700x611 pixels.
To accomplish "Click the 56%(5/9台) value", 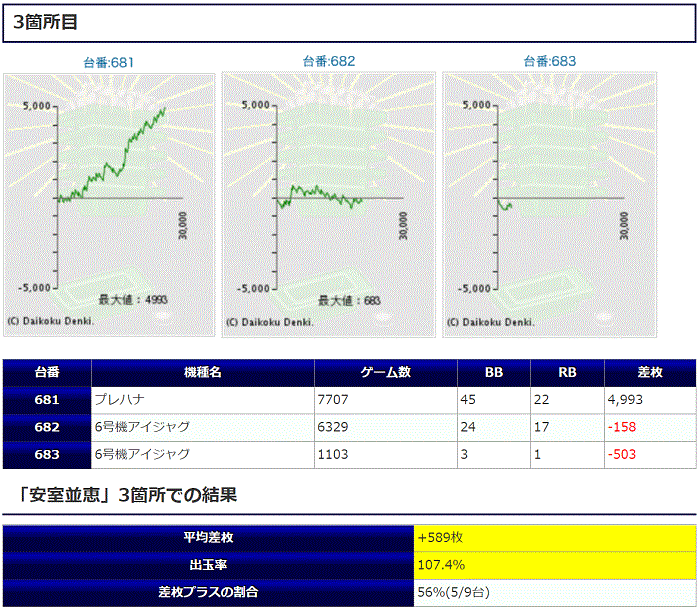I will (555, 593).
